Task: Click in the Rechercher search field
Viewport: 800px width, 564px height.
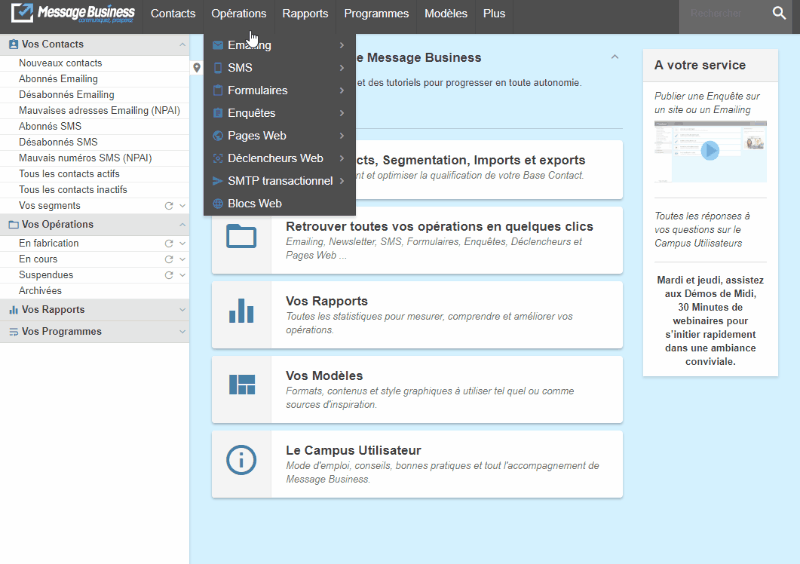Action: click(723, 13)
